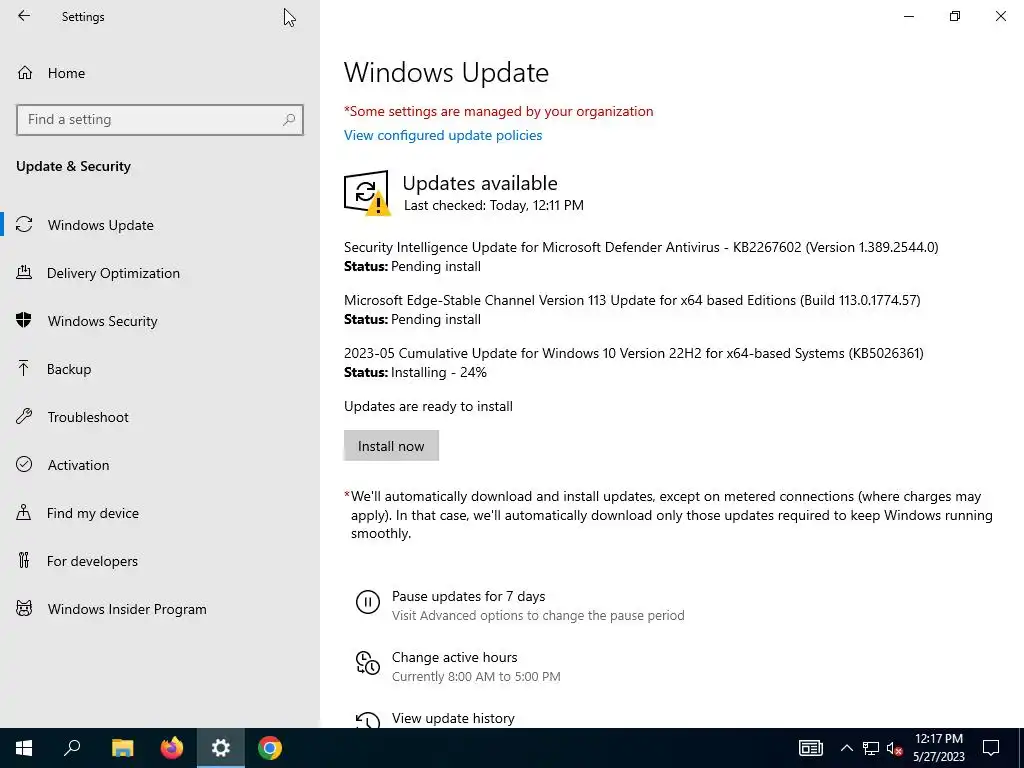Show hidden system tray icons
The height and width of the screenshot is (768, 1024).
[x=846, y=748]
